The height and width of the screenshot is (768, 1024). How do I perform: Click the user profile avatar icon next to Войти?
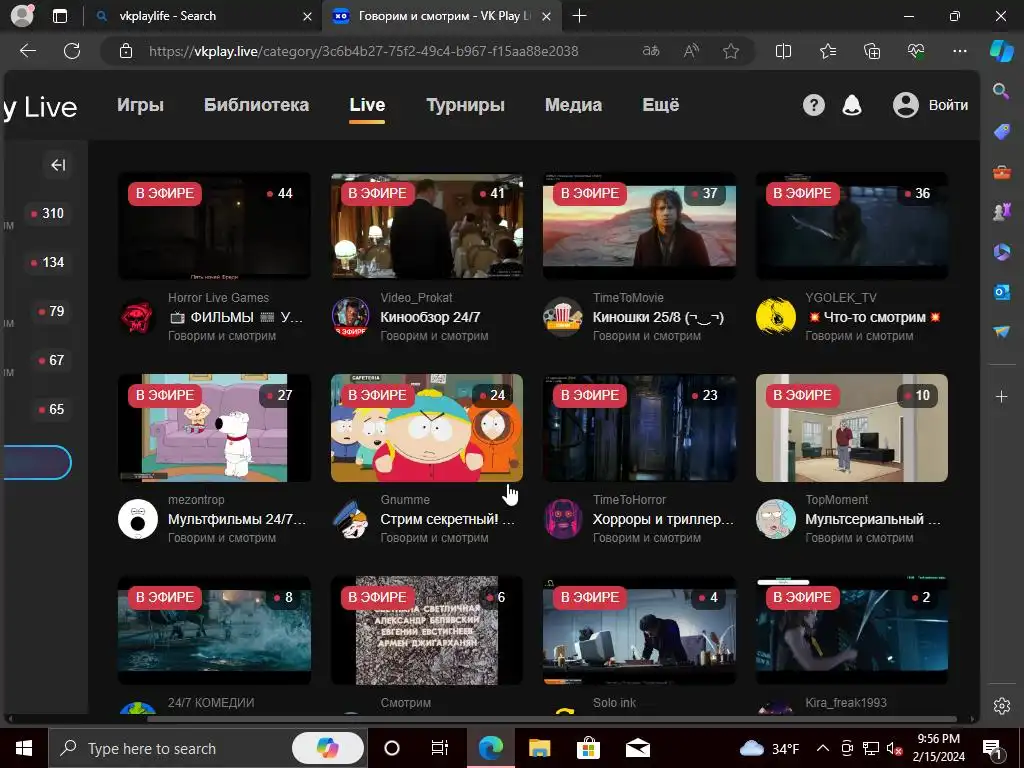tap(906, 105)
